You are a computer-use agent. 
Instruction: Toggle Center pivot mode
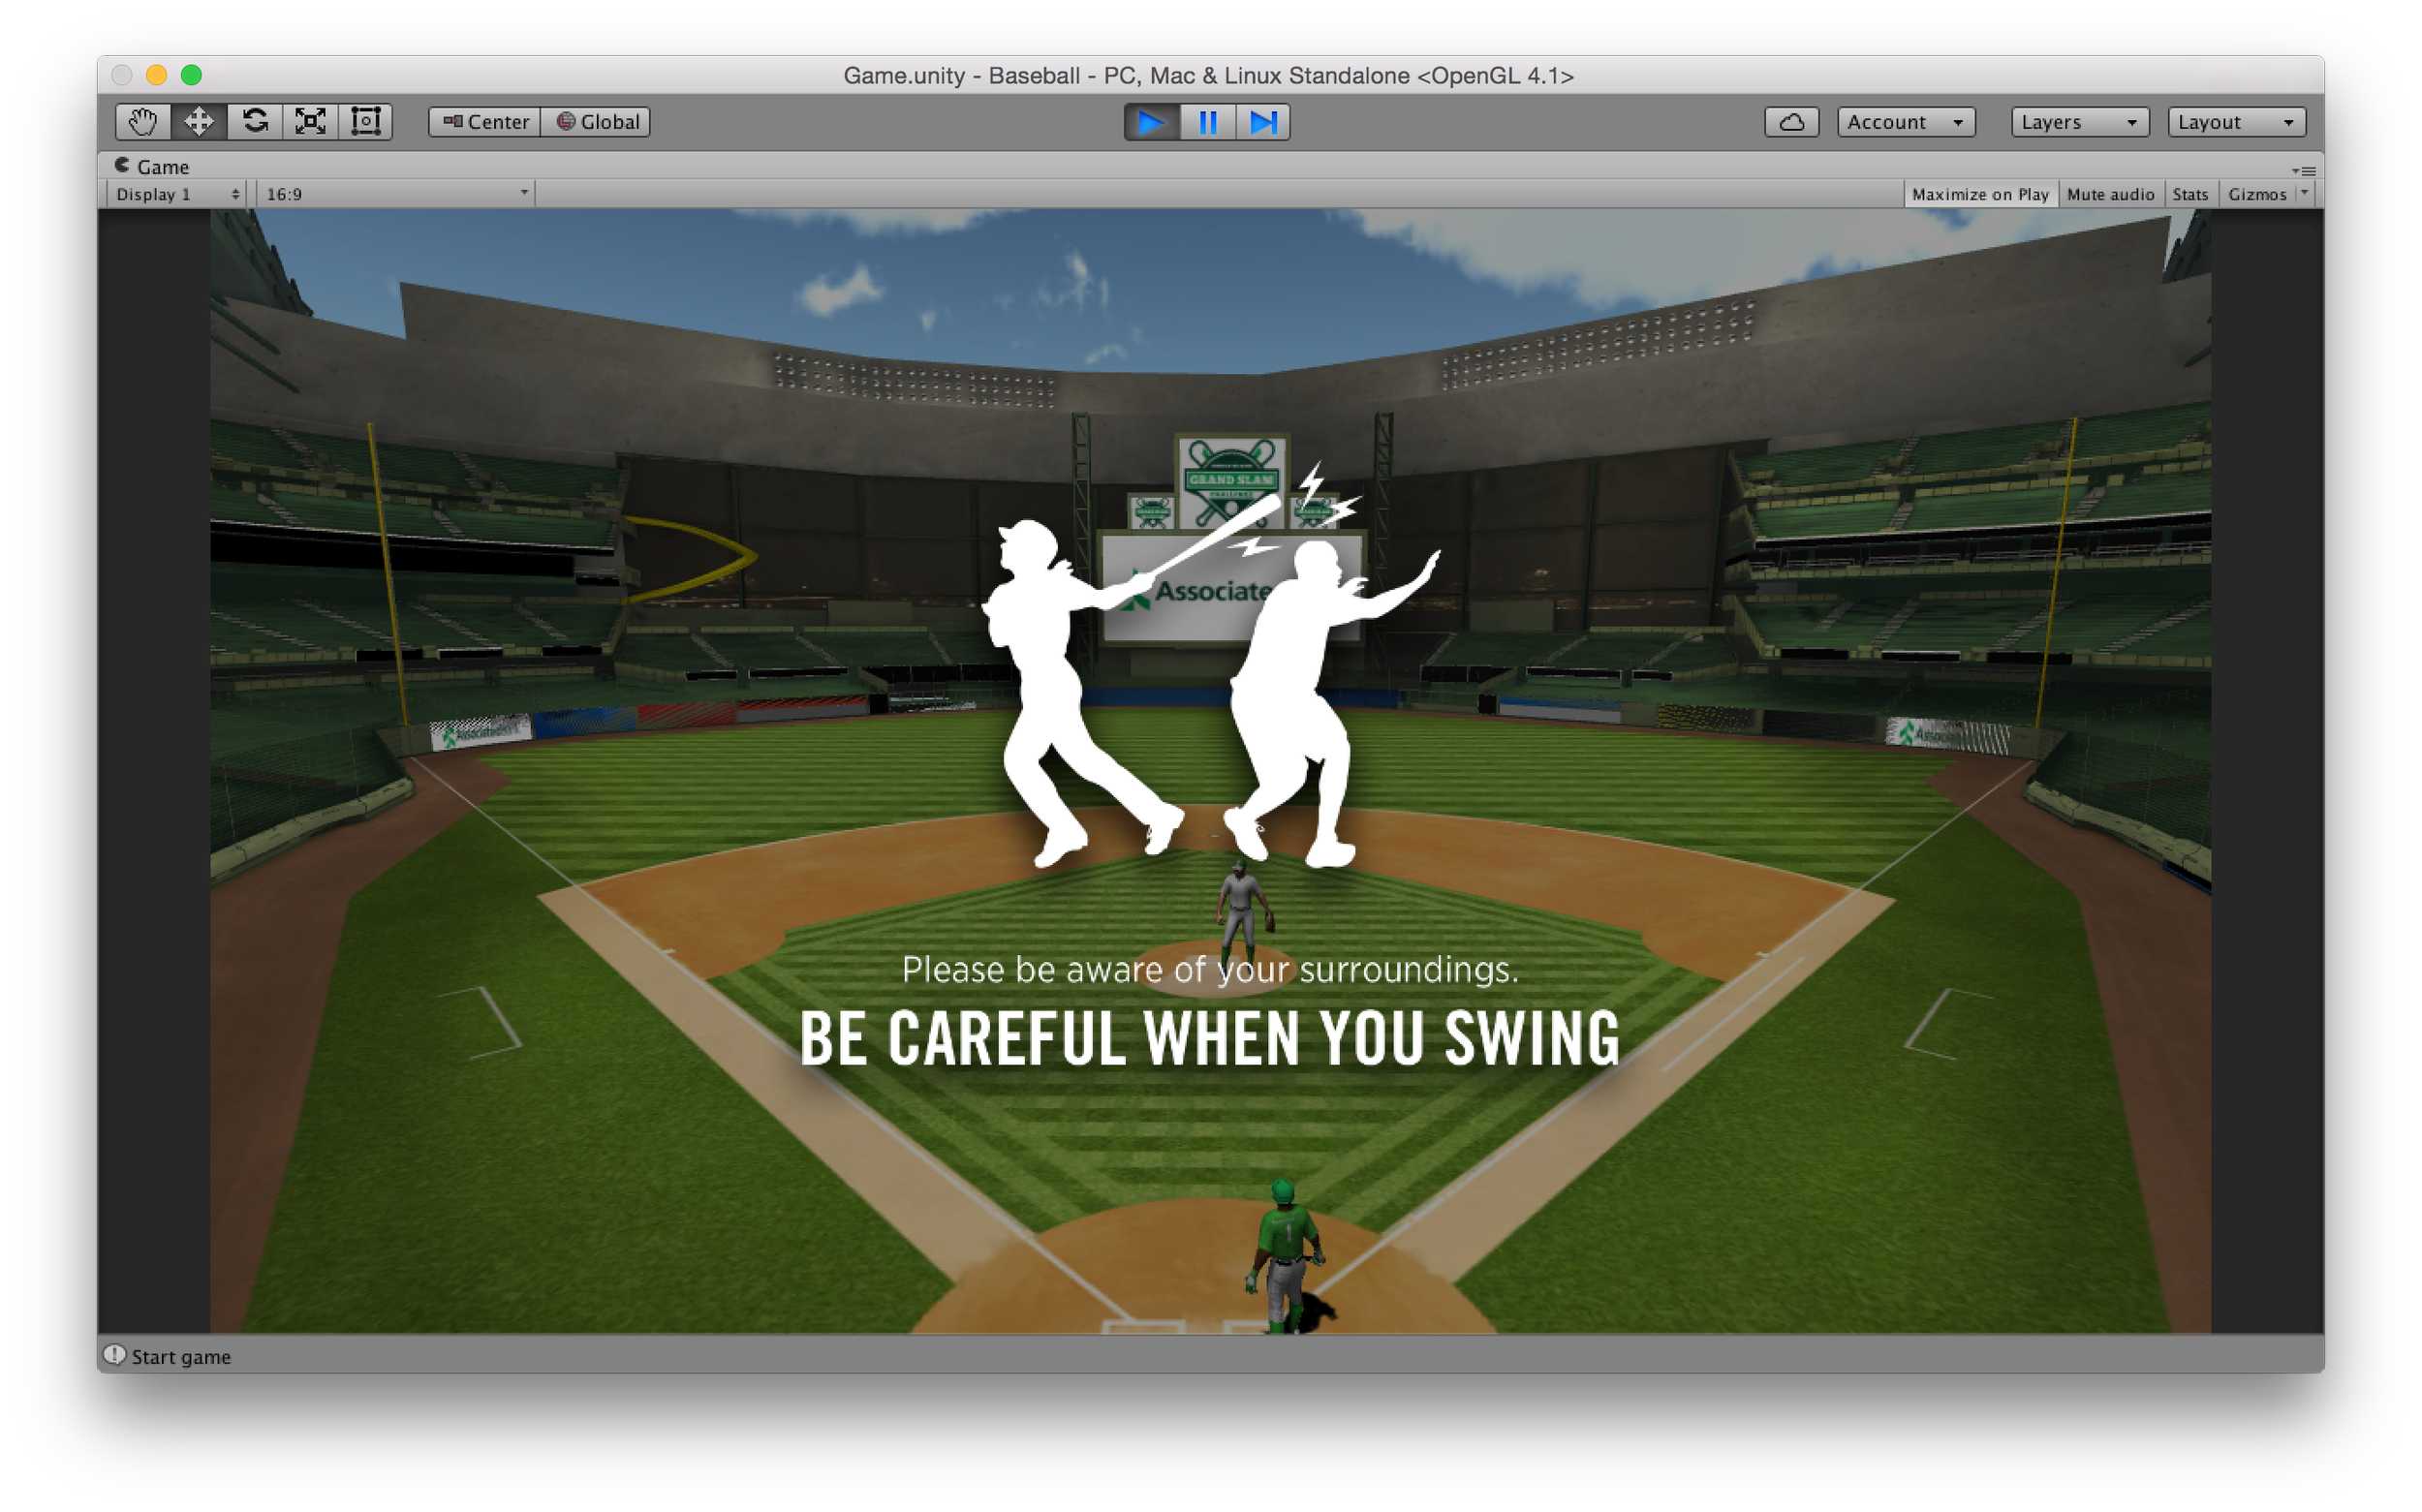[x=485, y=122]
